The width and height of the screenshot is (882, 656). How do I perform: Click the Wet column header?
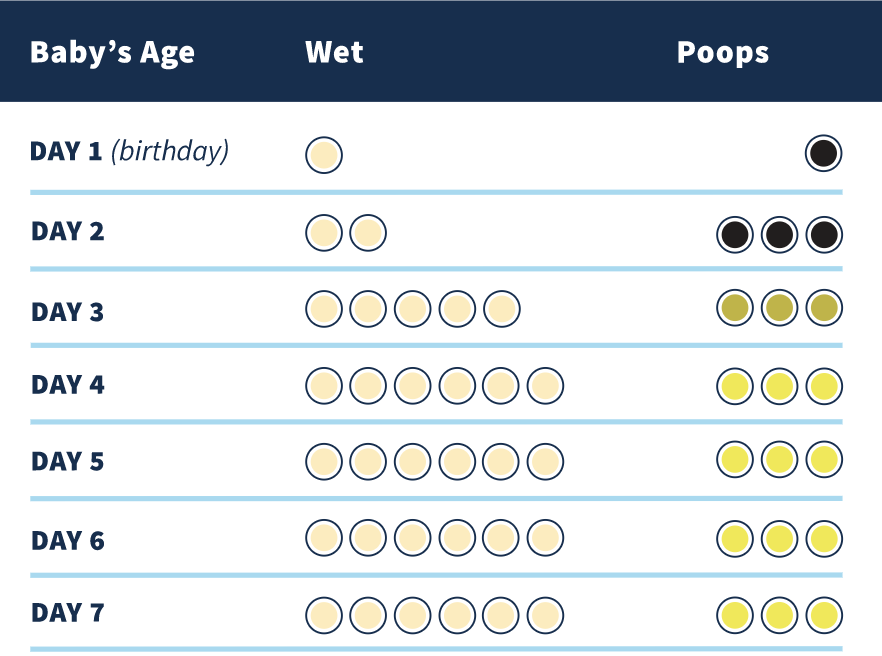point(334,52)
